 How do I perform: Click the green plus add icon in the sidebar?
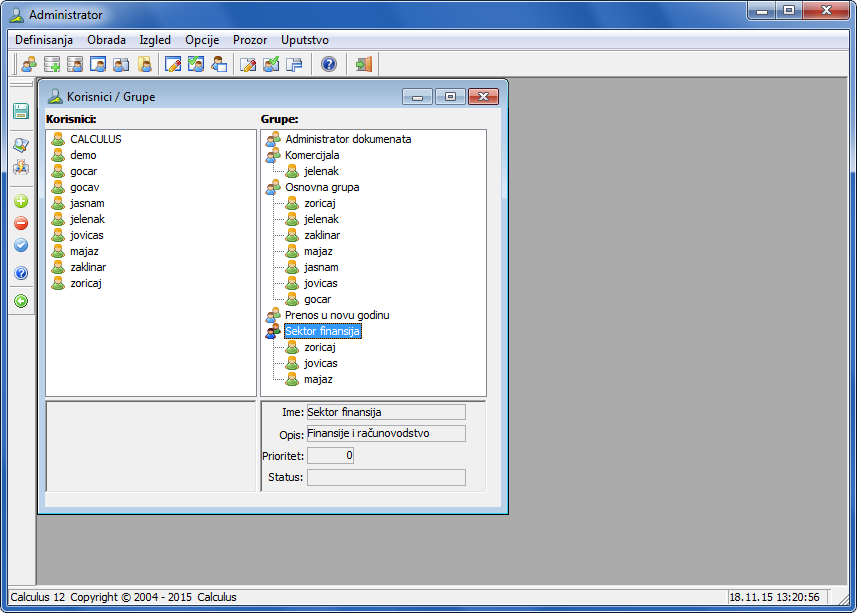point(21,201)
